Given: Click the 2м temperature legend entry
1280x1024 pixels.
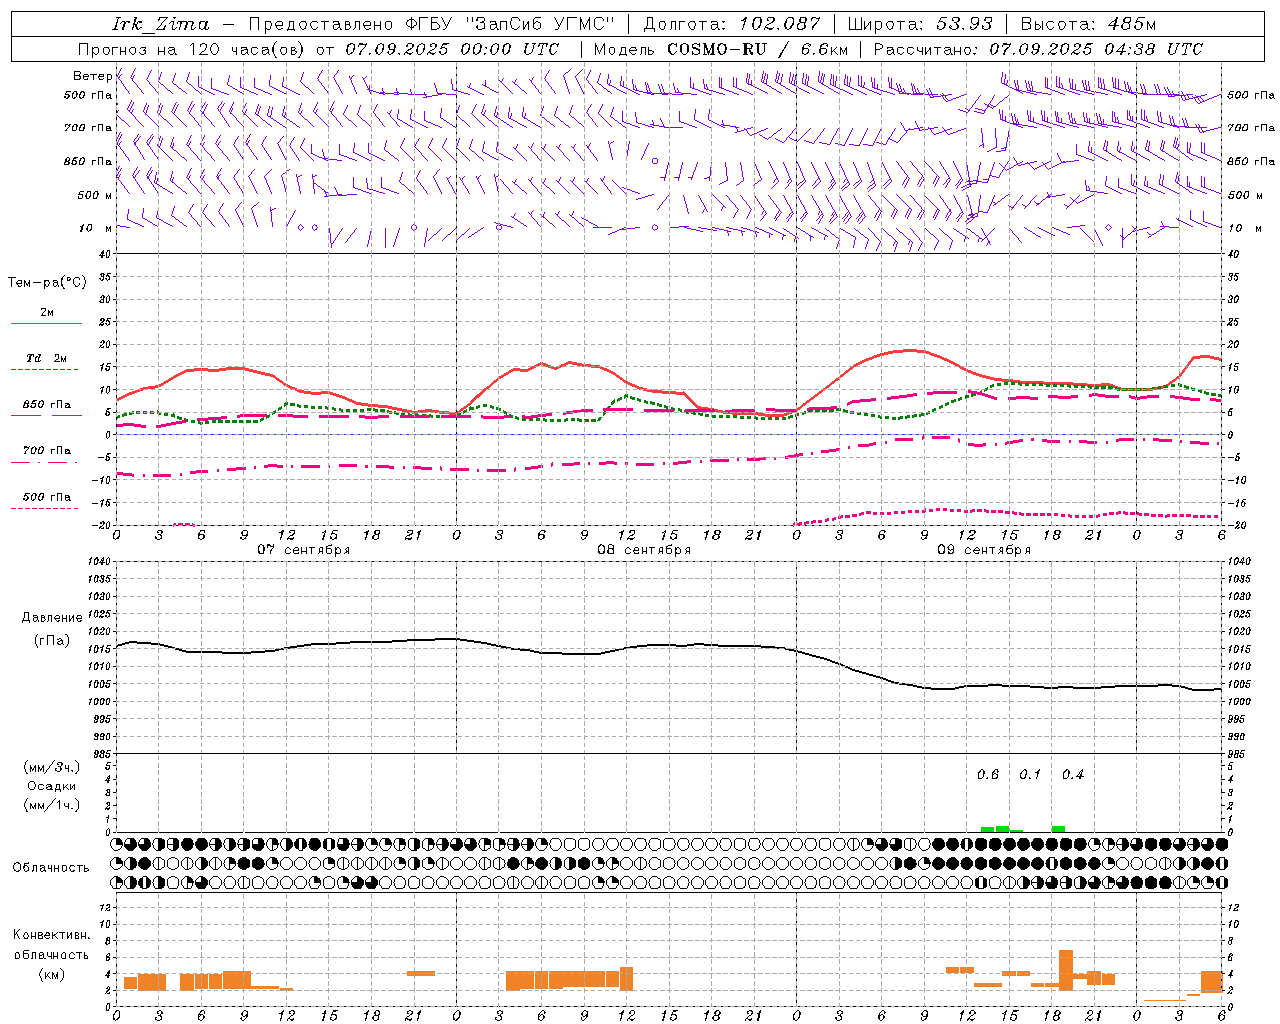Looking at the screenshot, I should tap(47, 312).
